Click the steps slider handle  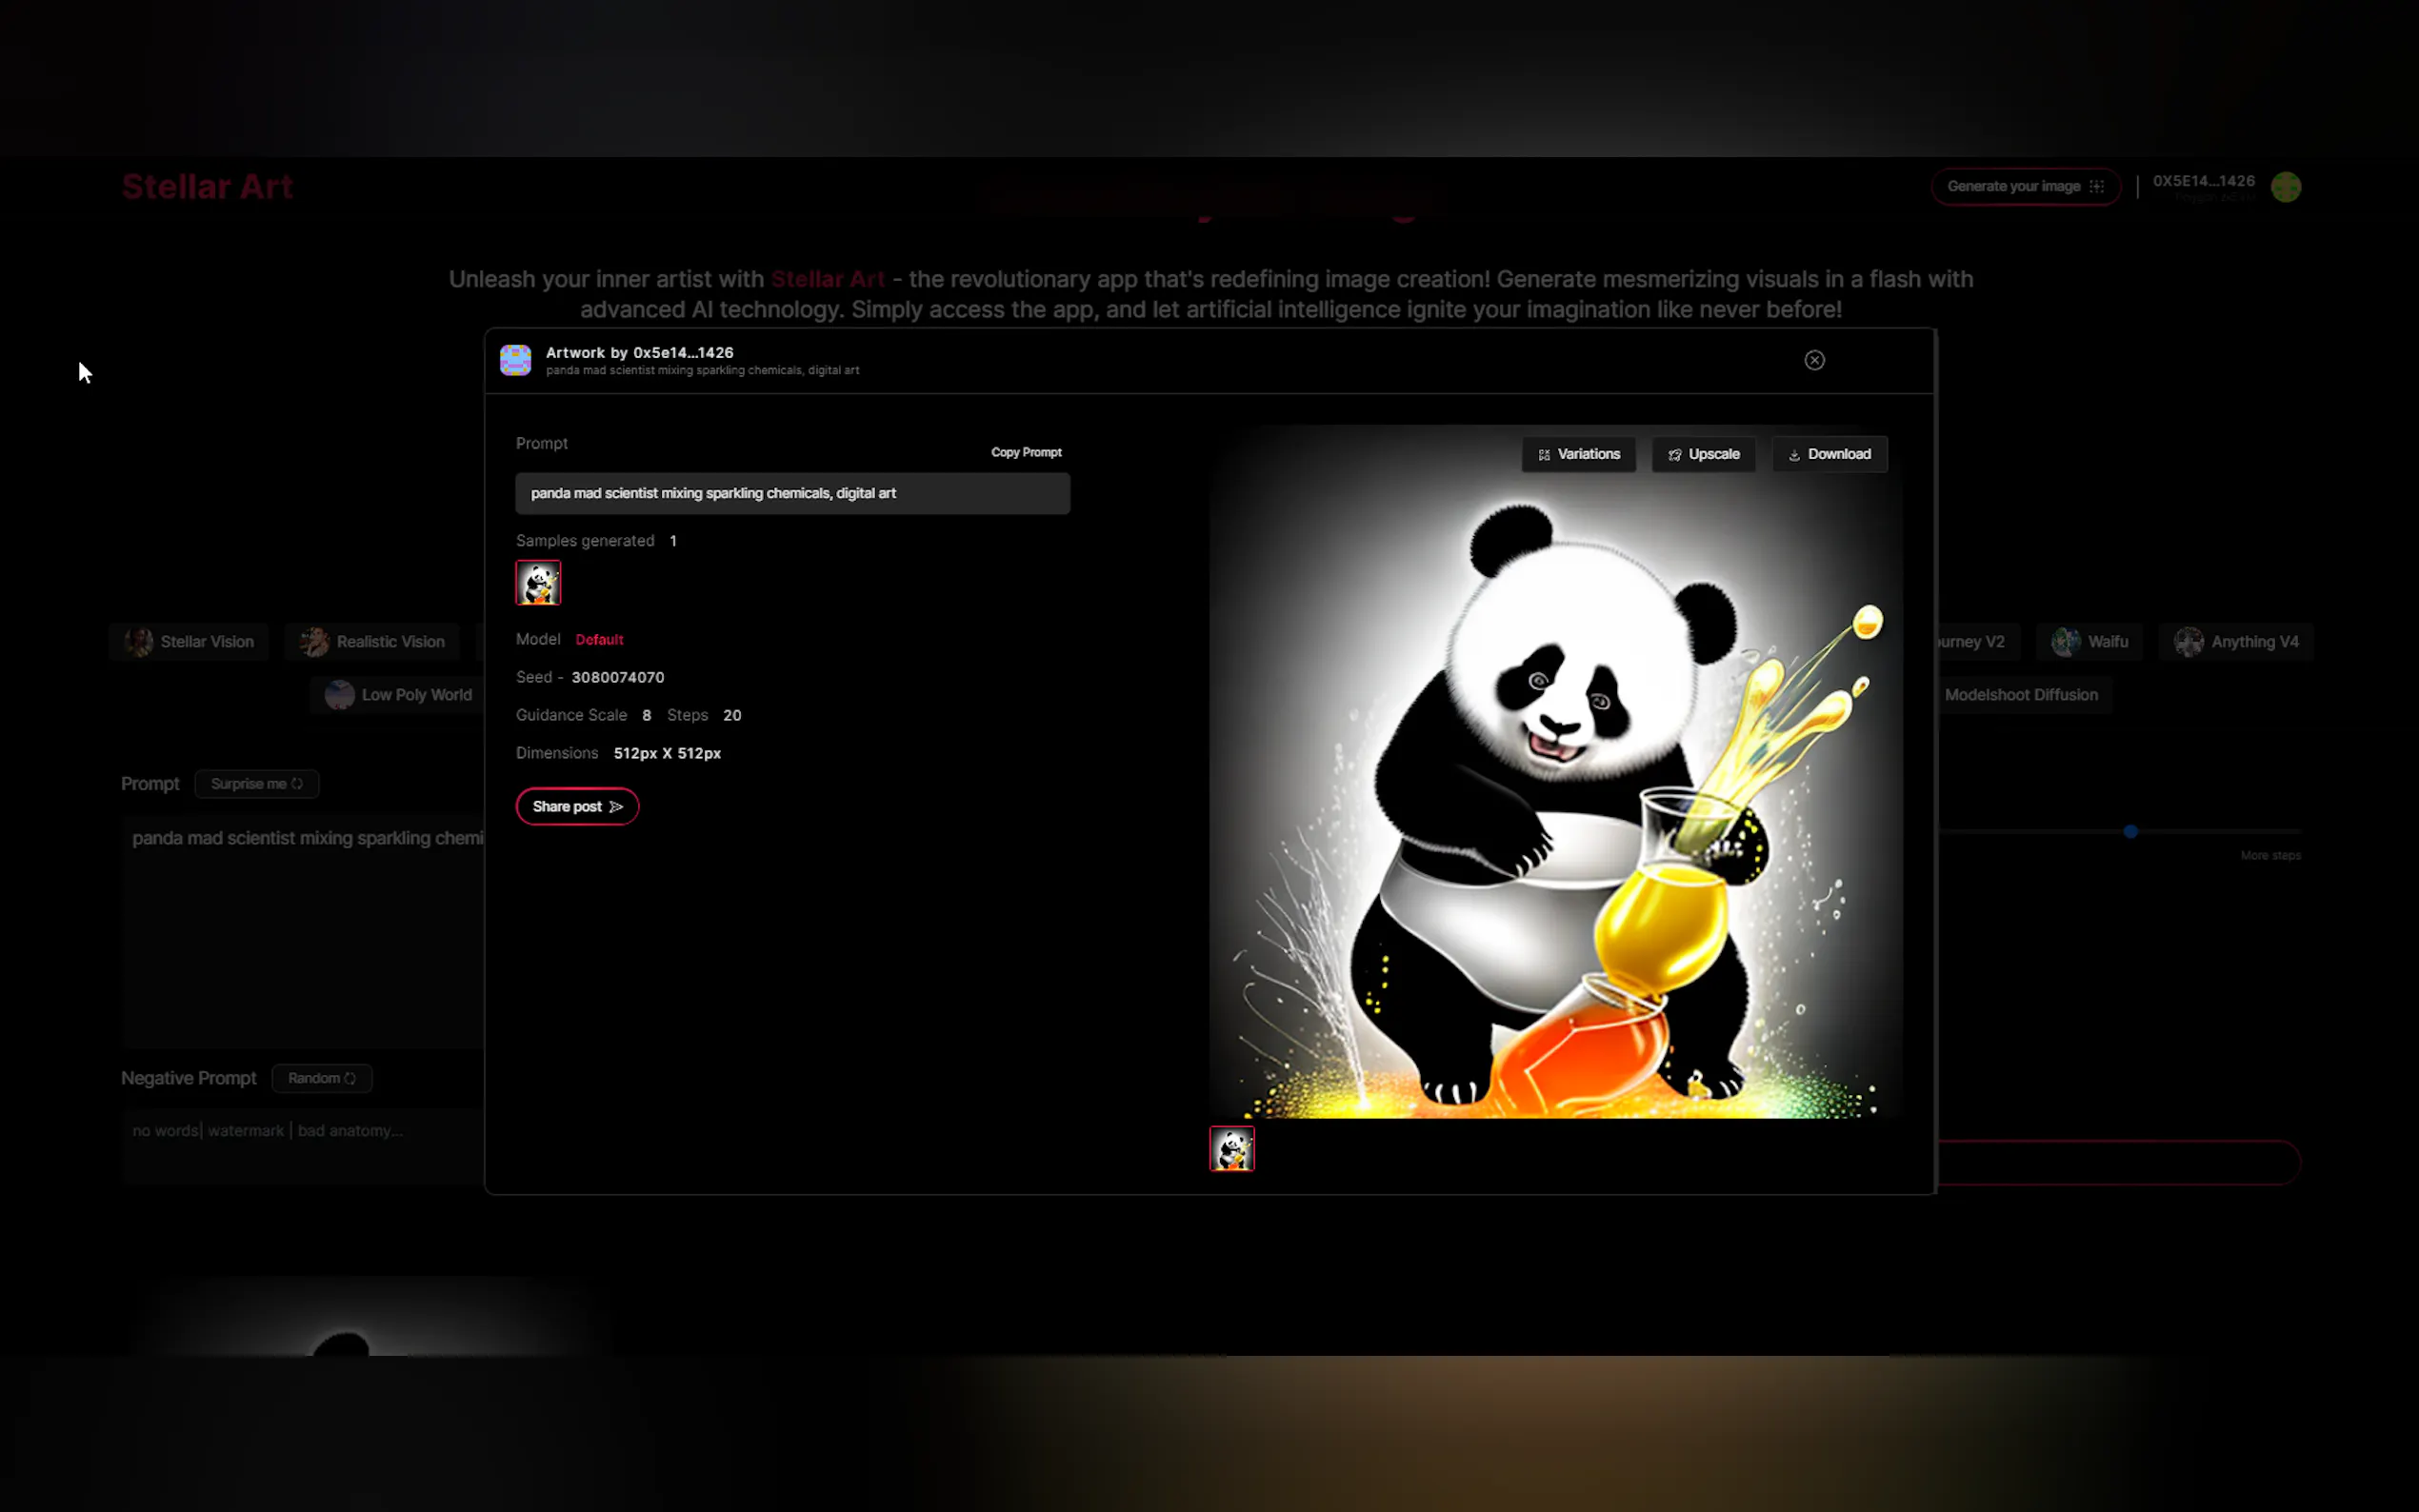tap(2130, 831)
